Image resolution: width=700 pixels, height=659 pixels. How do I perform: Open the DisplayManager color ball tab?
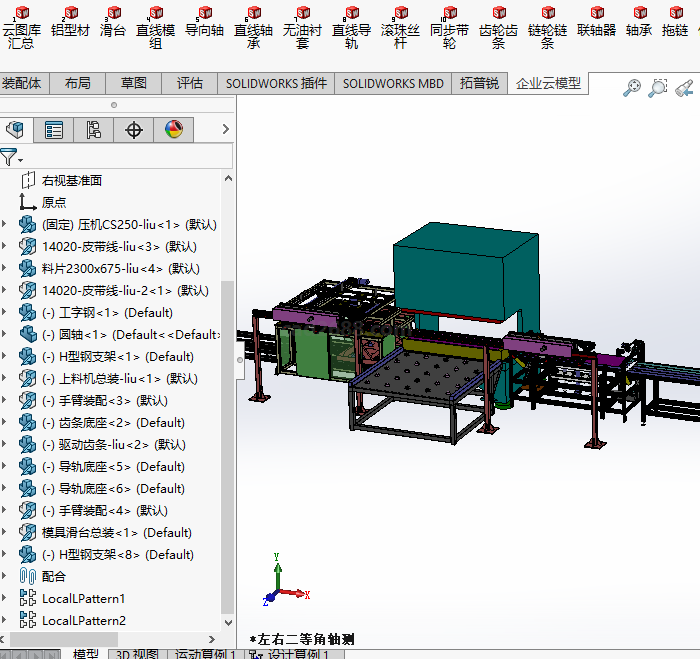coord(174,130)
